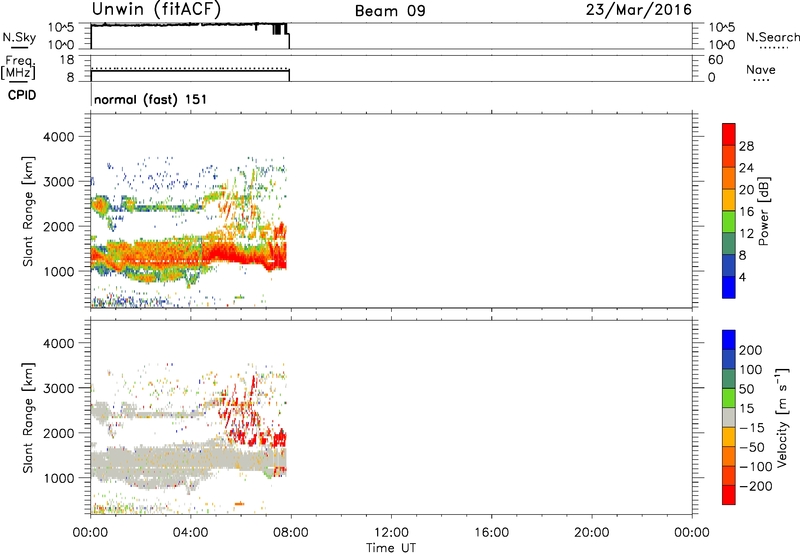Pick the blue top segment of the Velocity color bar
Image resolution: width=800 pixels, height=554 pixels.
729,340
